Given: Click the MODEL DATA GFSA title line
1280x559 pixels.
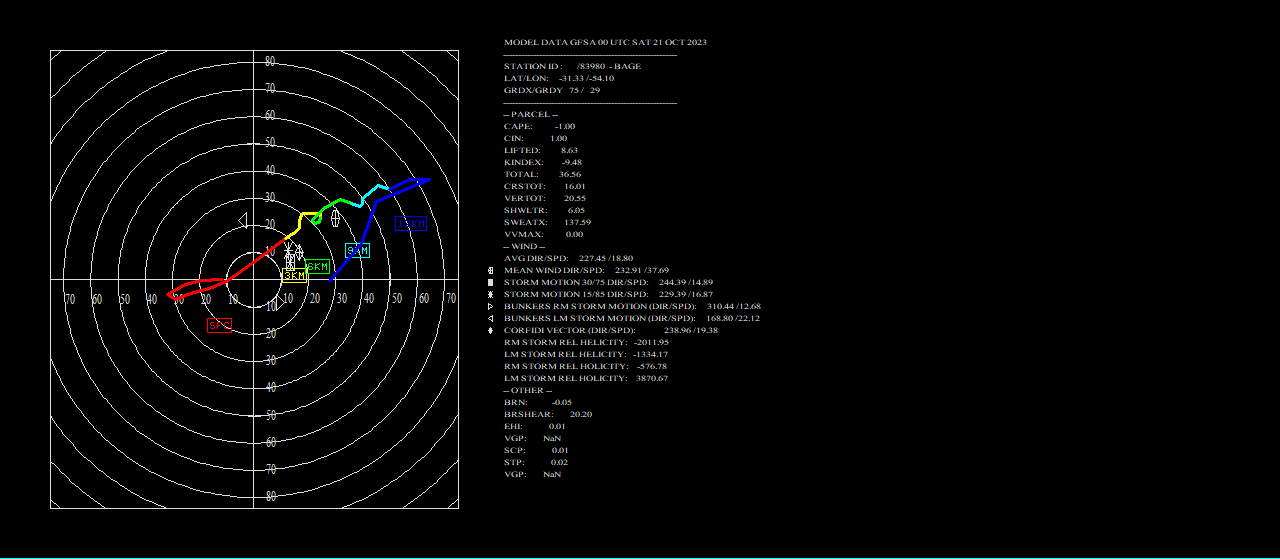Looking at the screenshot, I should (605, 42).
